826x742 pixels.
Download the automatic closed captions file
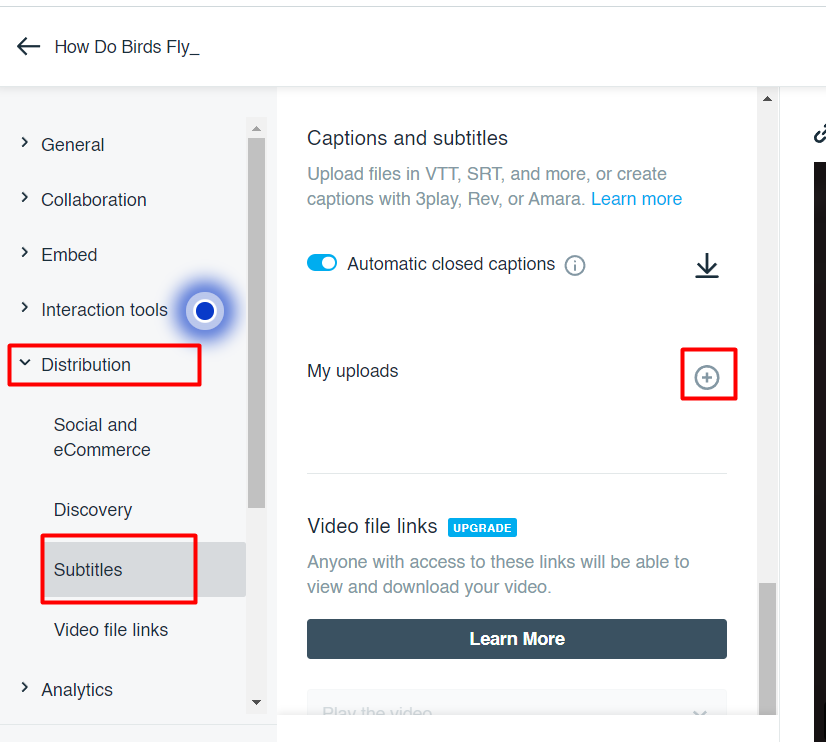coord(706,265)
